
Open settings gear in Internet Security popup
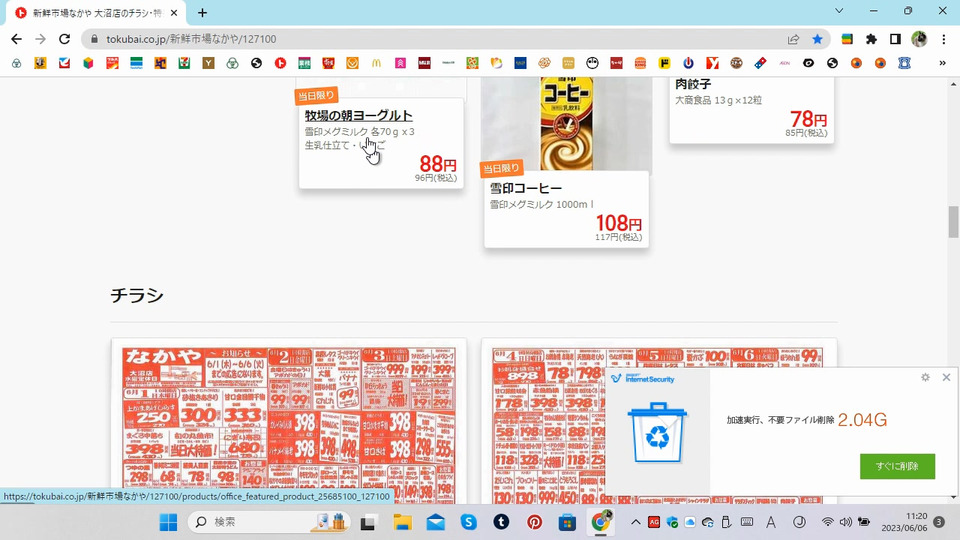[925, 377]
